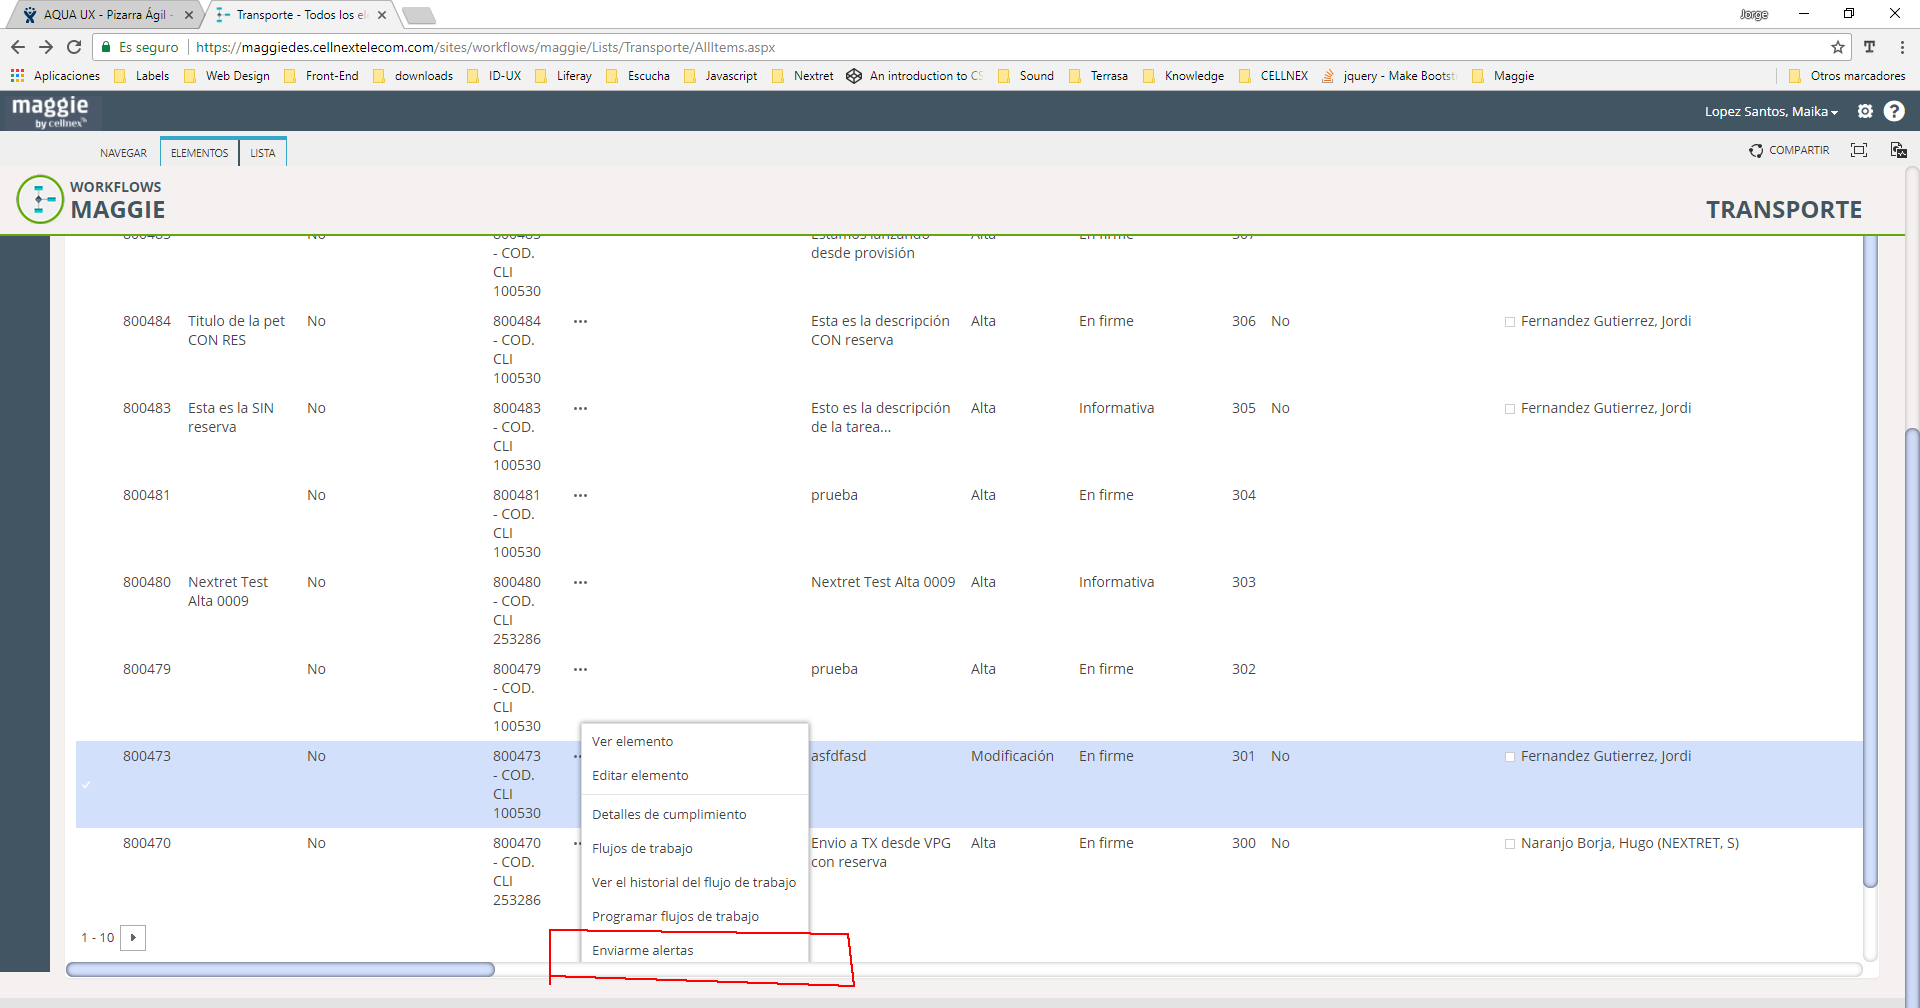Screen dimensions: 1920x1008
Task: Open ellipsis menu for item 800481
Action: pos(580,495)
